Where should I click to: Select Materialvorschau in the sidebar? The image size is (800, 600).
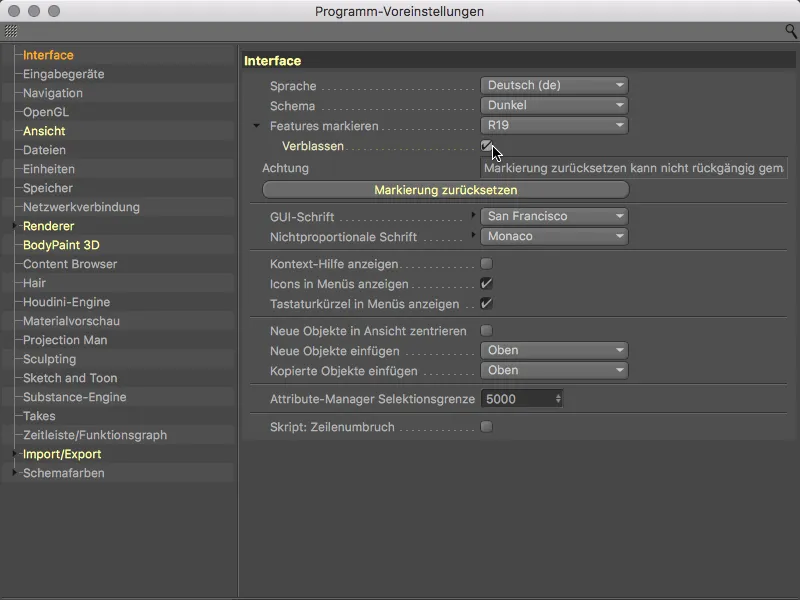(71, 321)
